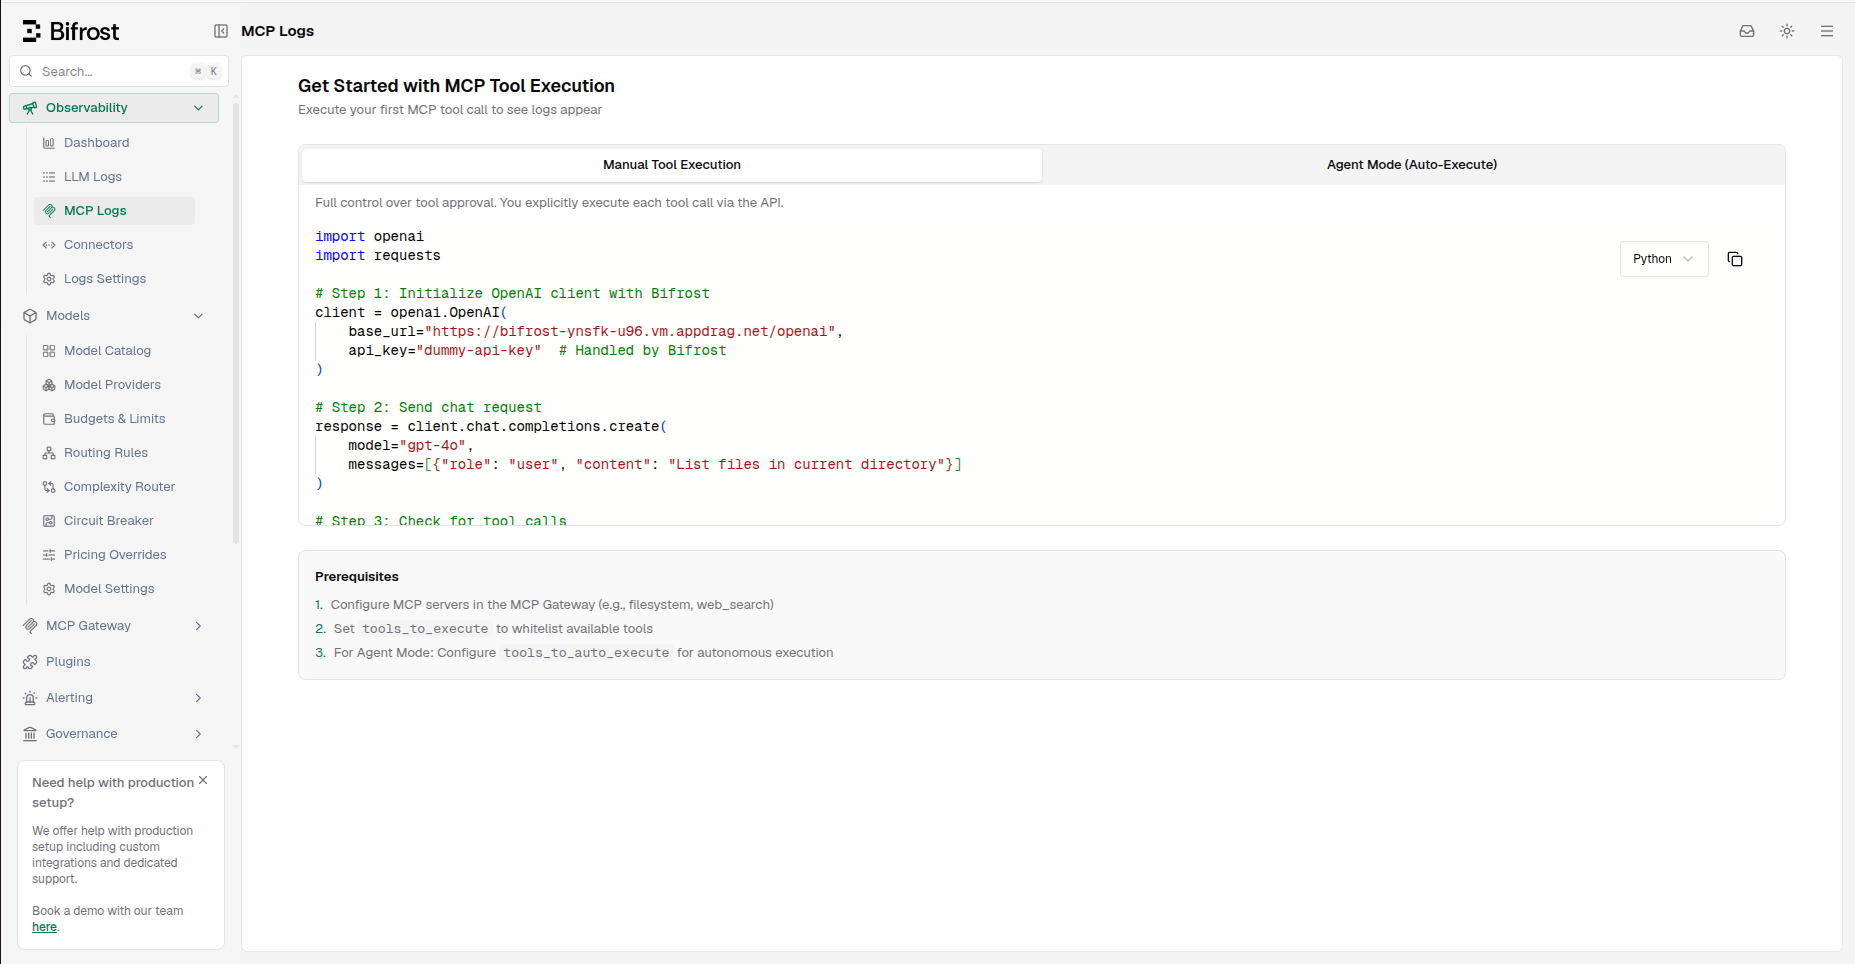This screenshot has width=1855, height=964.
Task: Collapse the Observability section
Action: pyautogui.click(x=114, y=108)
